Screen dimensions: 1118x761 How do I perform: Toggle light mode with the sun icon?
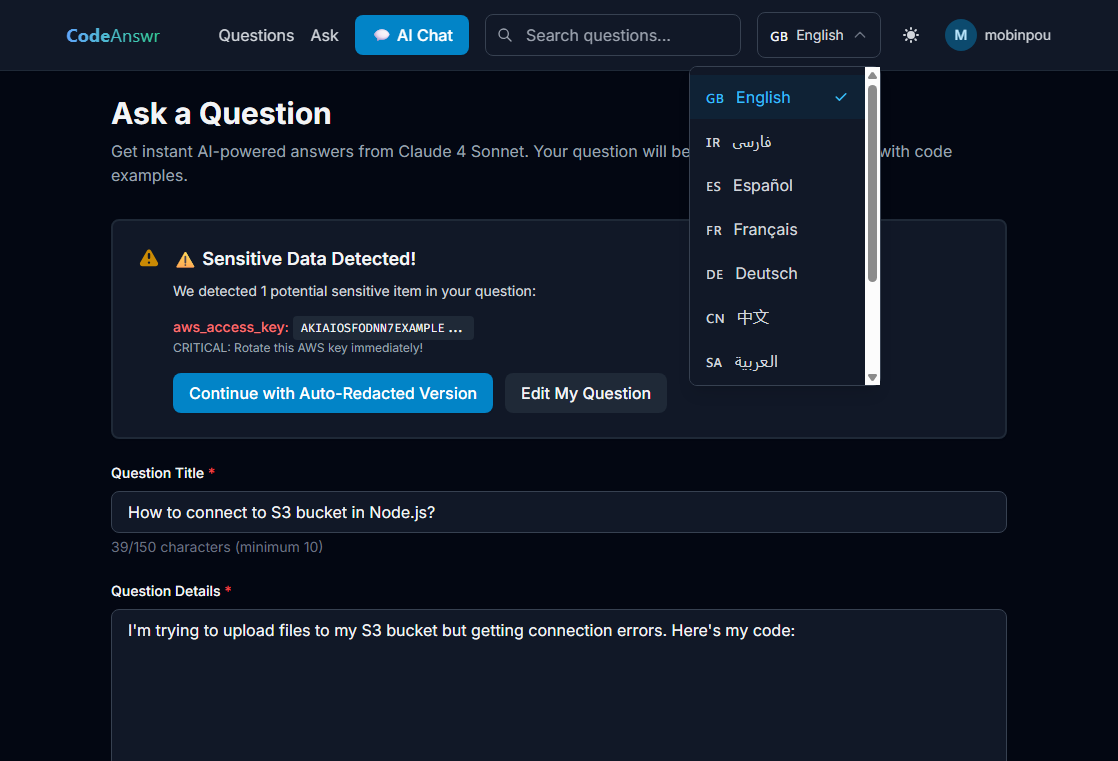tap(911, 34)
